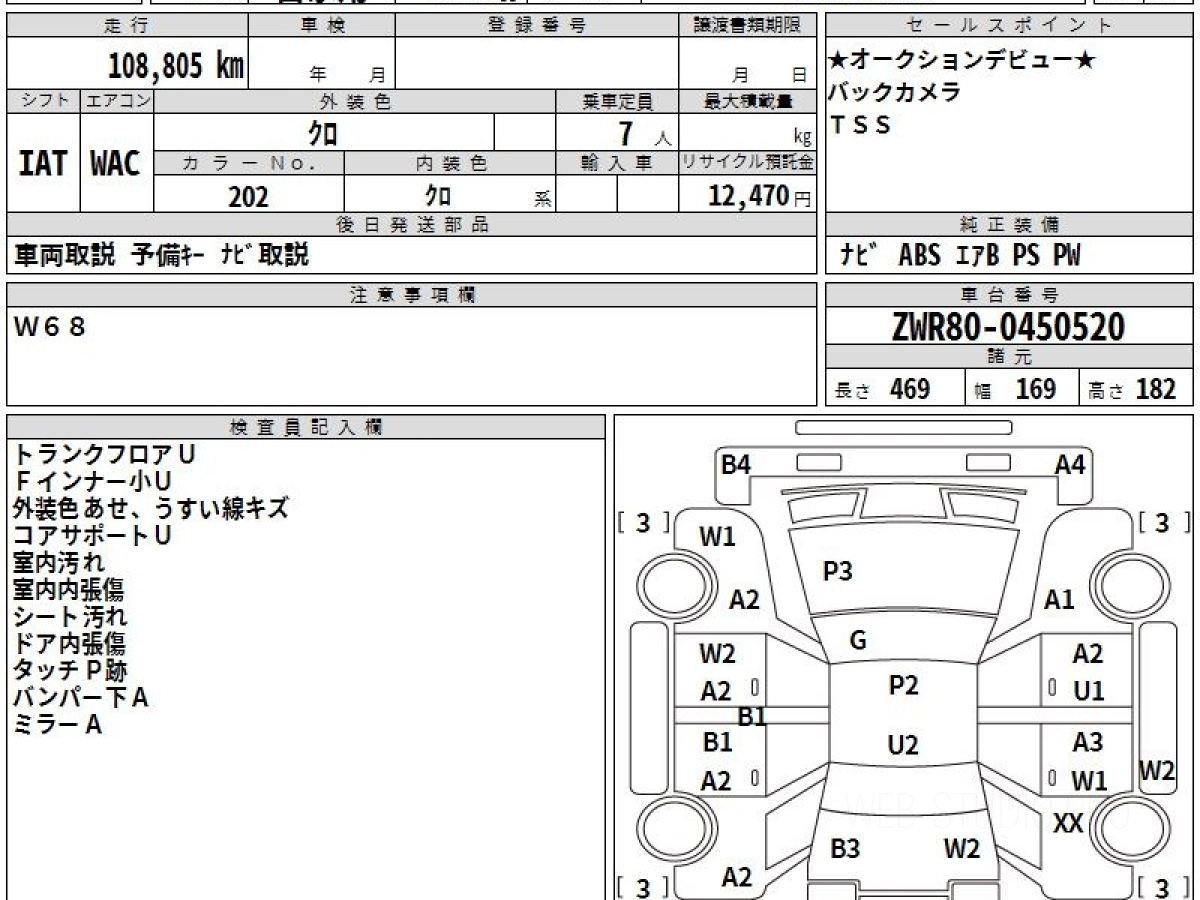Click the W68 note

(x=49, y=326)
